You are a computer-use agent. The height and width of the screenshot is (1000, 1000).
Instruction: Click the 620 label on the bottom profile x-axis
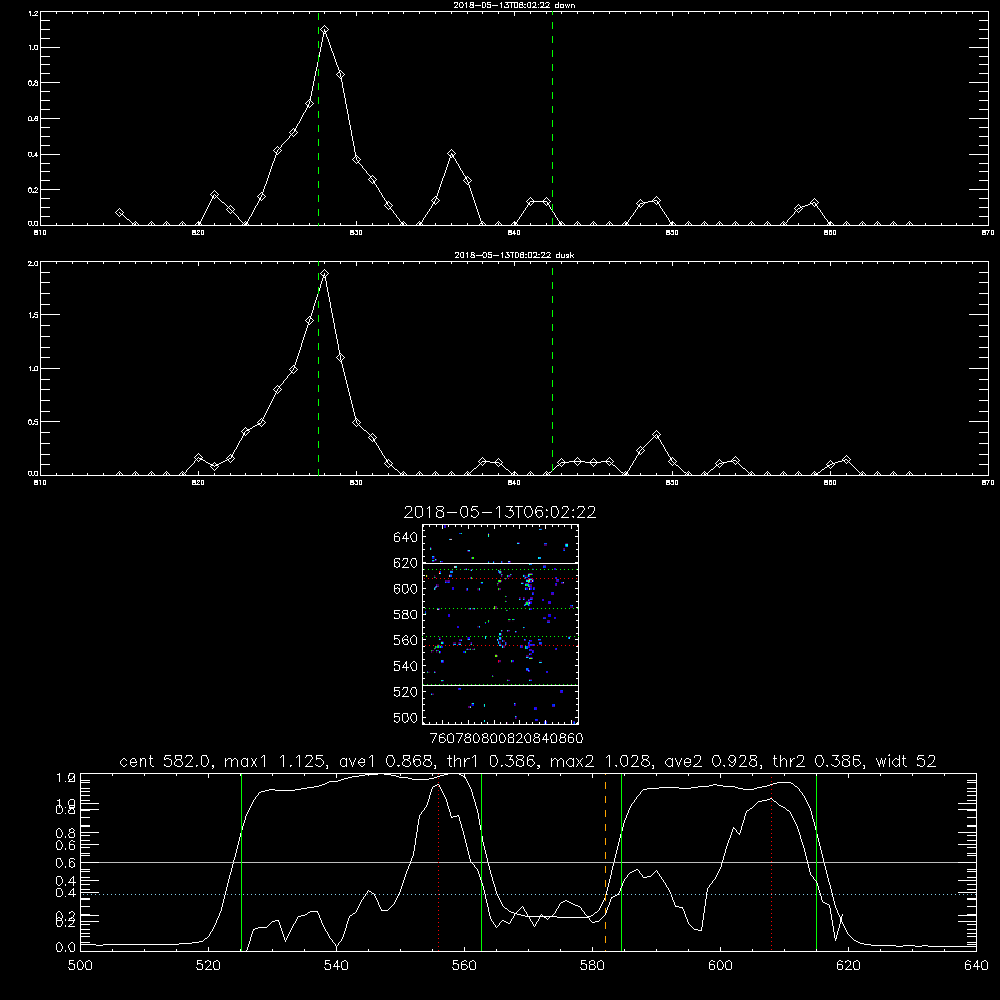click(848, 966)
